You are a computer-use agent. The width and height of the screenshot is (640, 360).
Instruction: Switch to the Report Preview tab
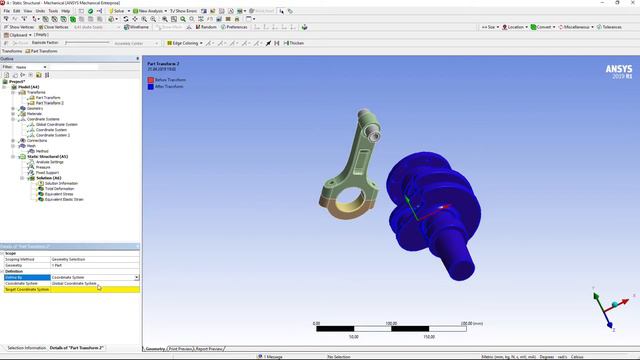[x=209, y=349]
